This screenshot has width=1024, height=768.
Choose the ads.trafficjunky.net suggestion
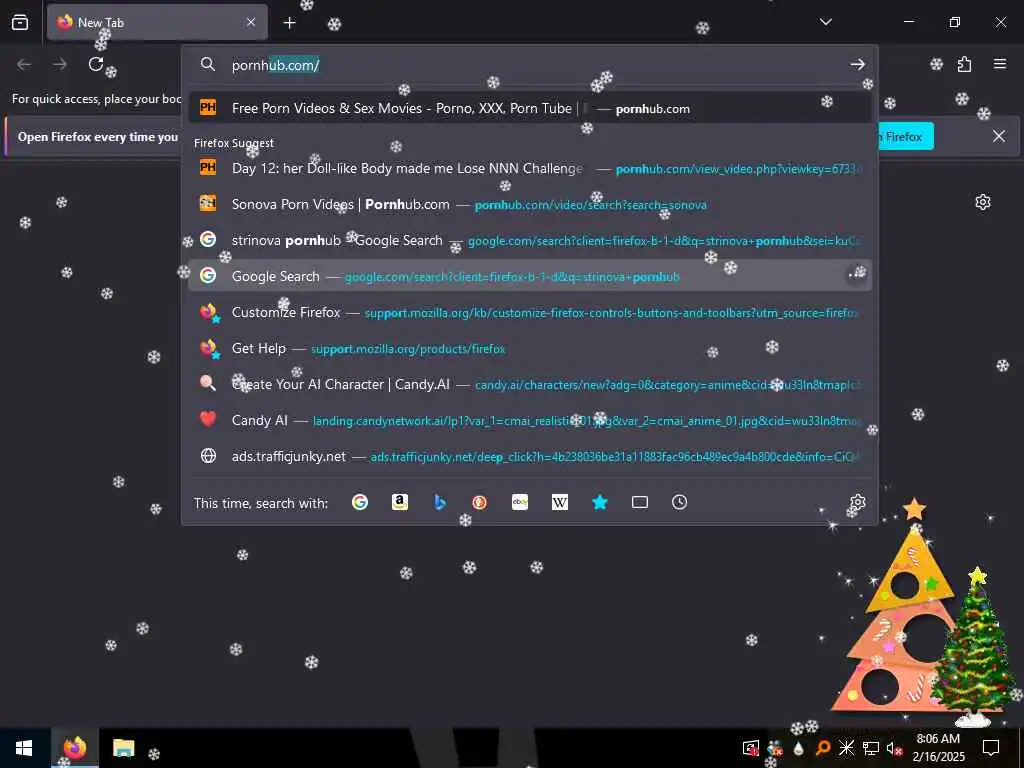(530, 456)
